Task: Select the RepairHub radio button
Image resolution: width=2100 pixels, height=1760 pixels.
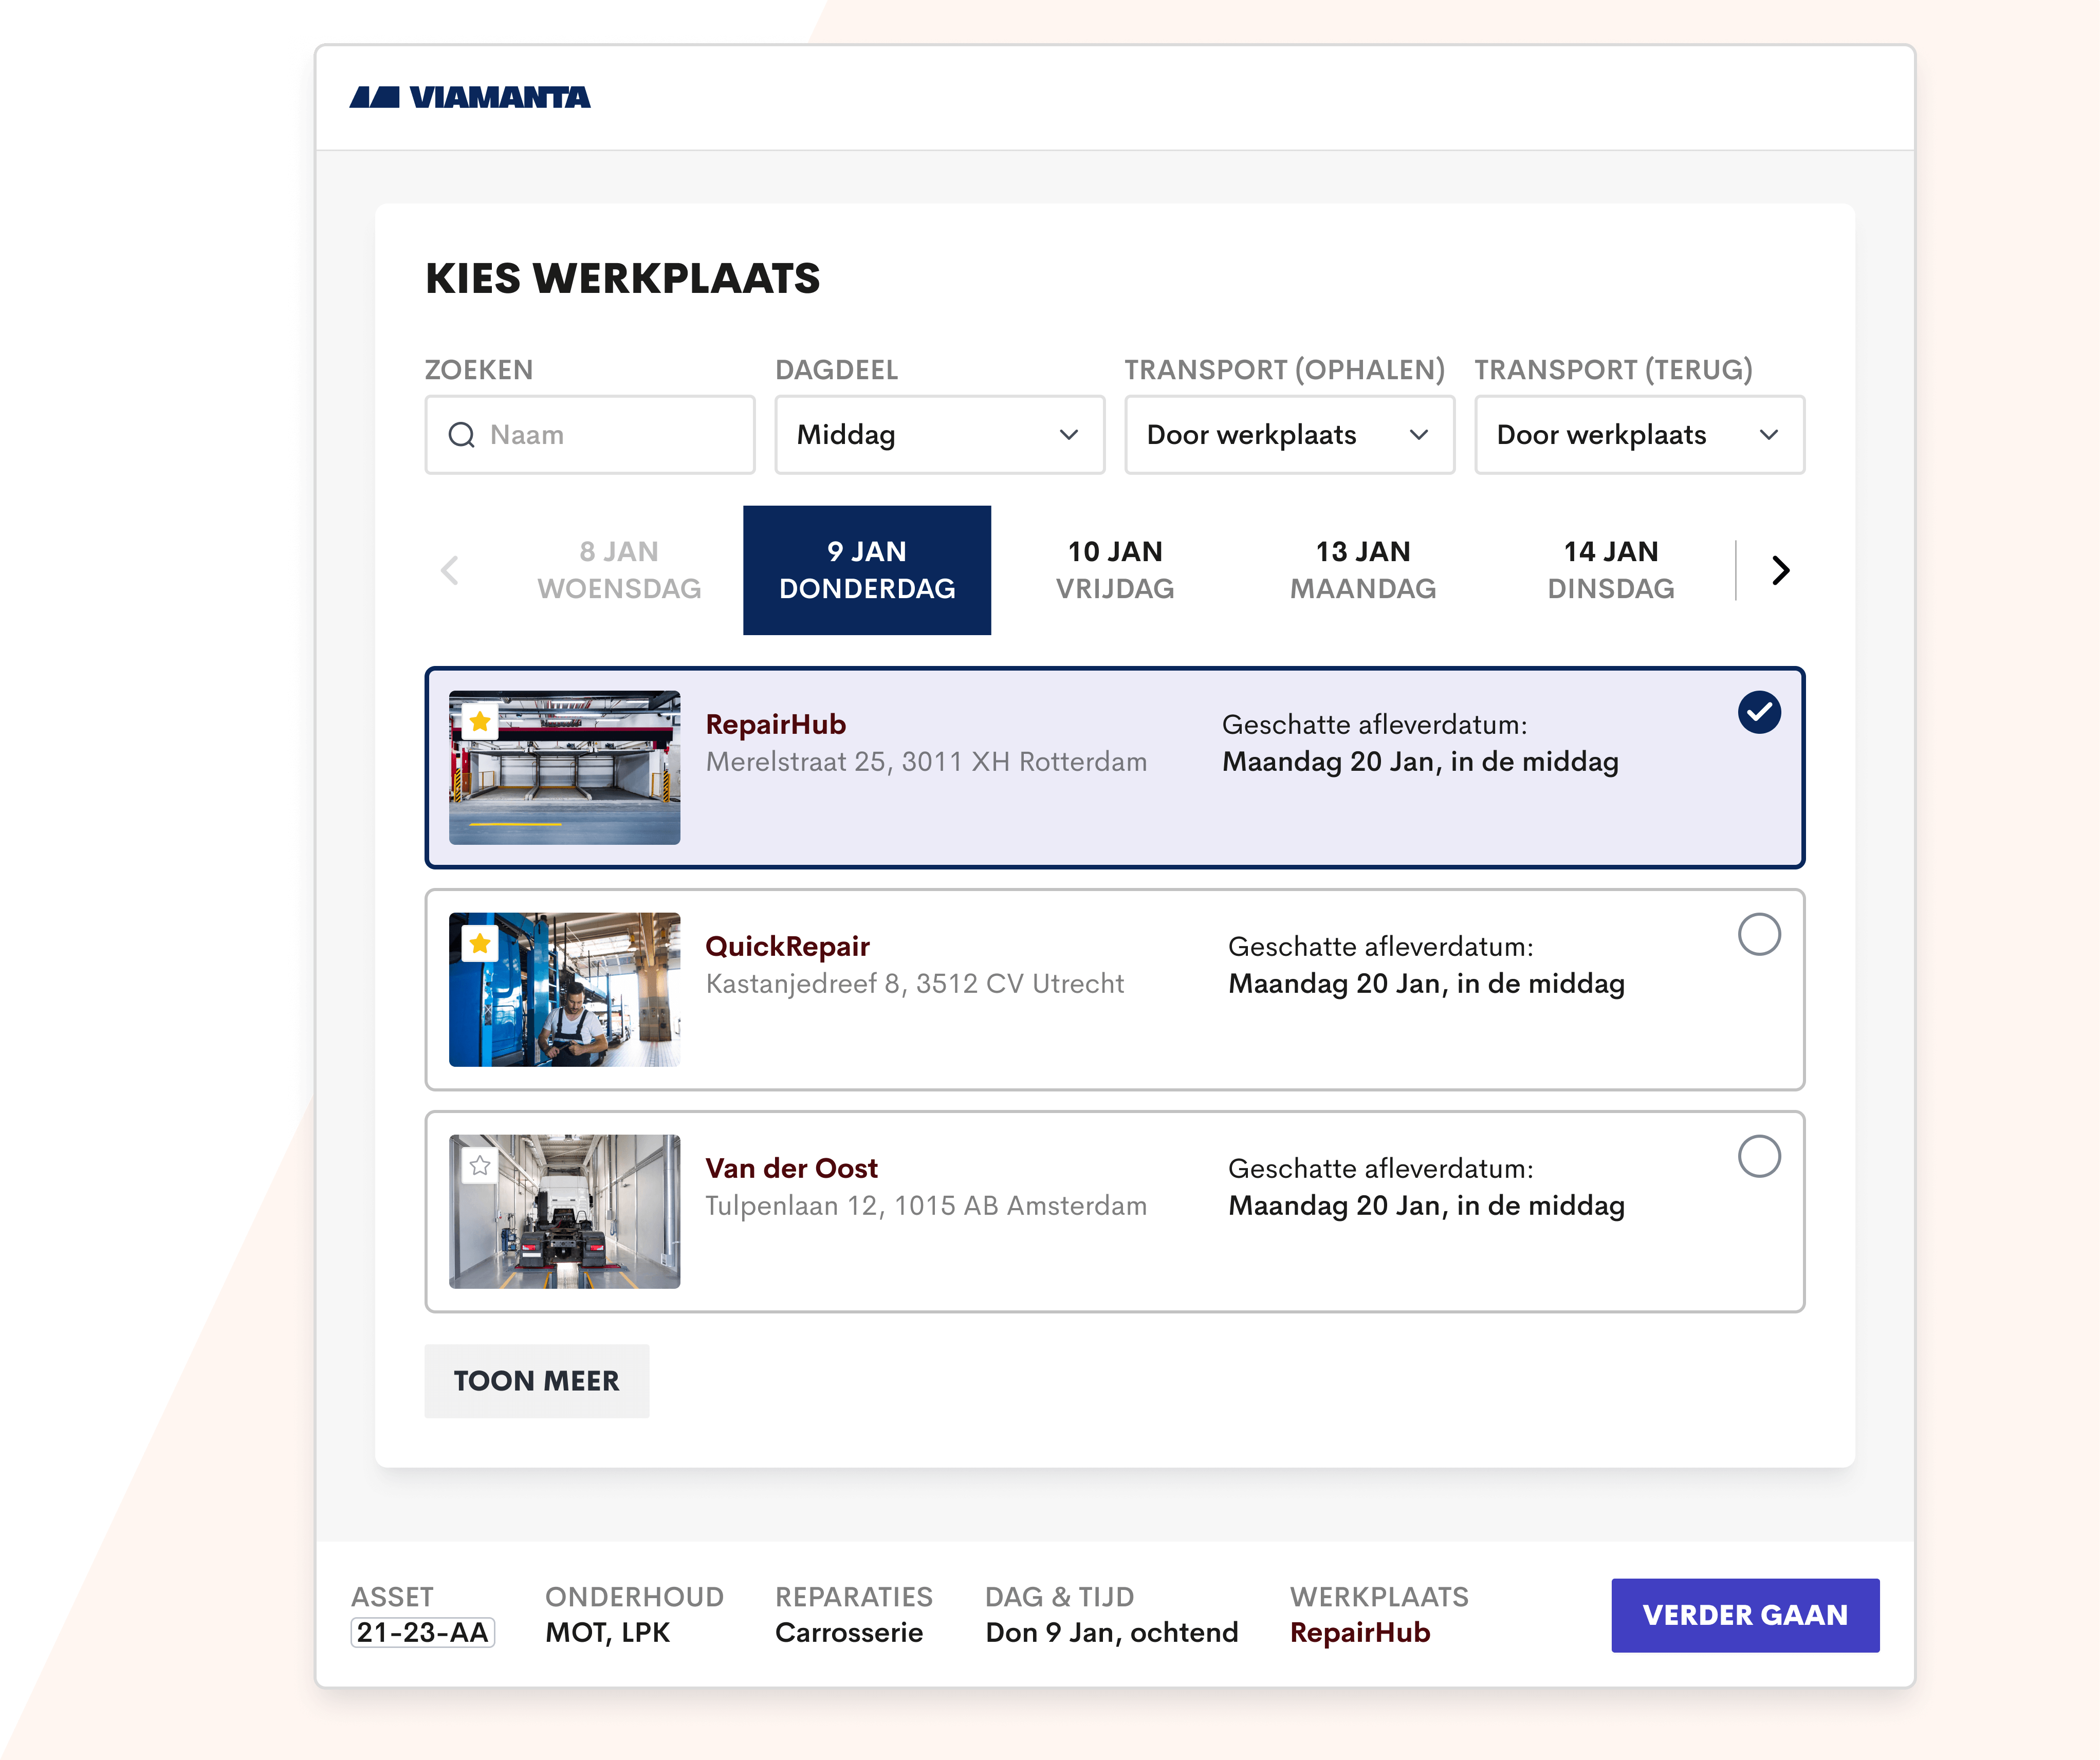Action: (x=1759, y=712)
